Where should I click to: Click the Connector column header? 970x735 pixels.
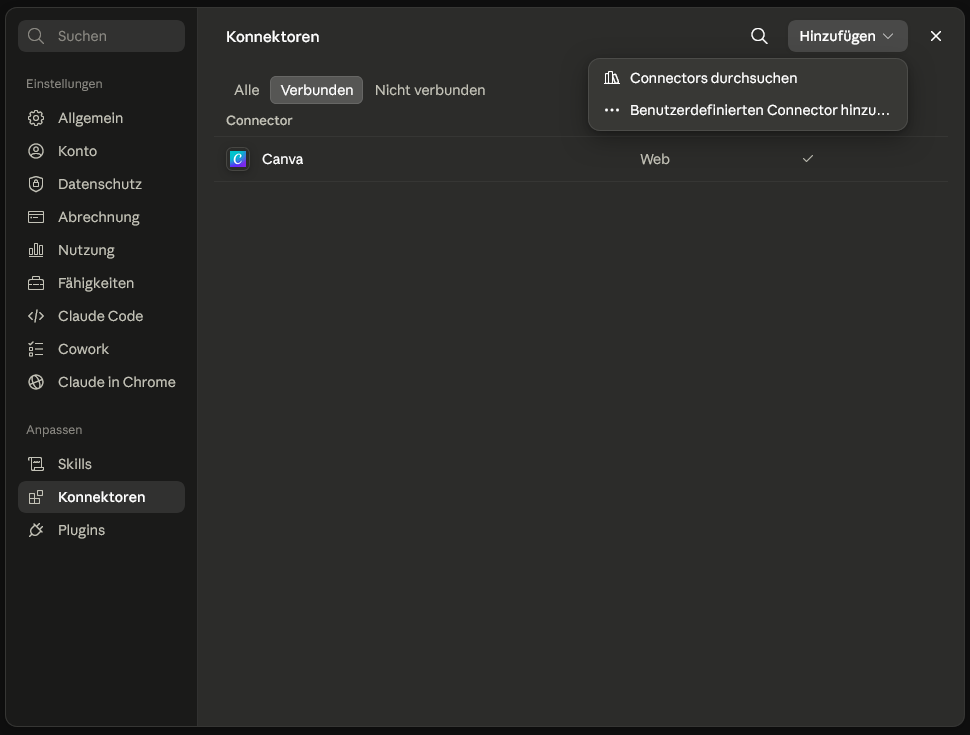coord(259,121)
